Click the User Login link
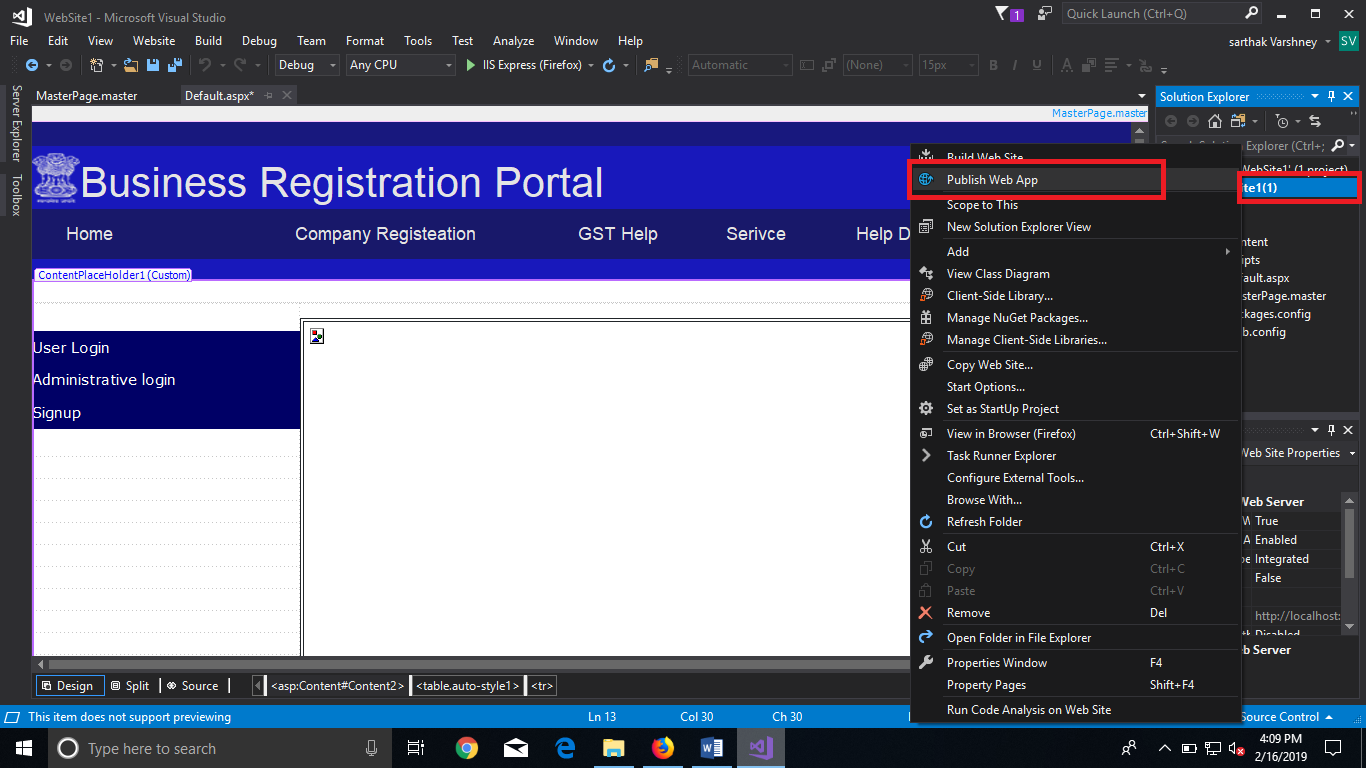The image size is (1366, 768). coord(71,348)
